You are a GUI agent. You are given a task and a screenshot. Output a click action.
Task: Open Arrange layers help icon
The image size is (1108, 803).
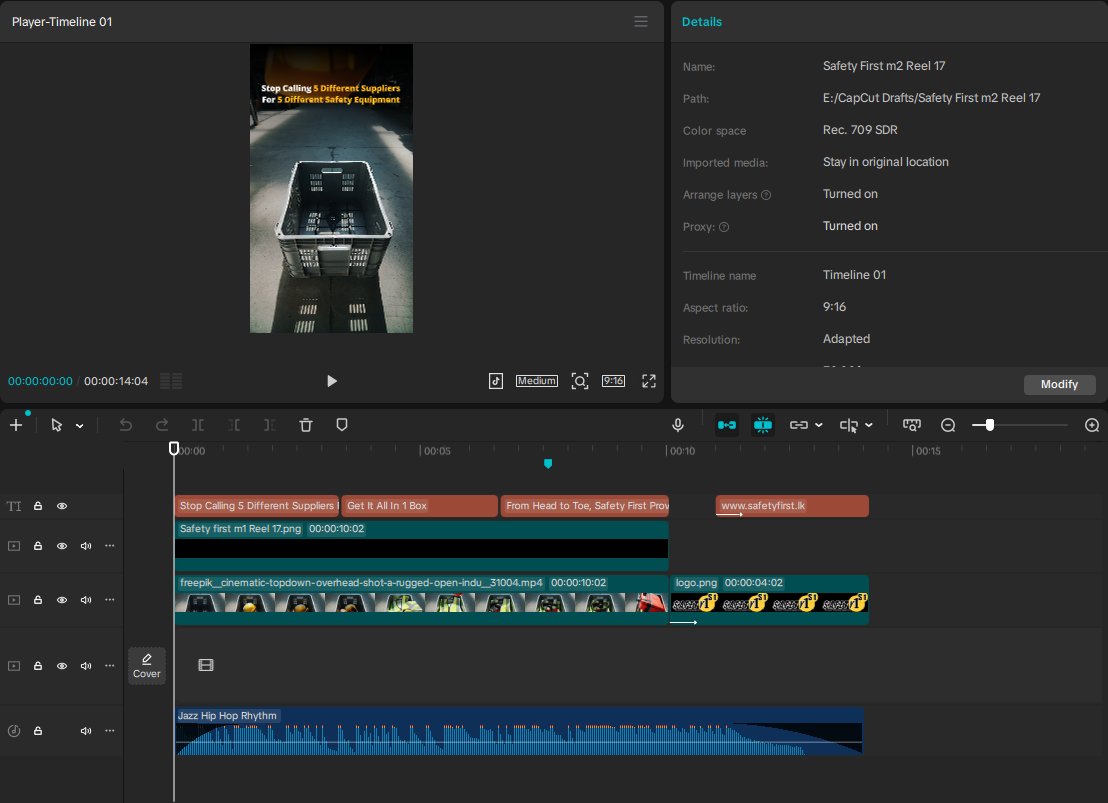coord(766,195)
